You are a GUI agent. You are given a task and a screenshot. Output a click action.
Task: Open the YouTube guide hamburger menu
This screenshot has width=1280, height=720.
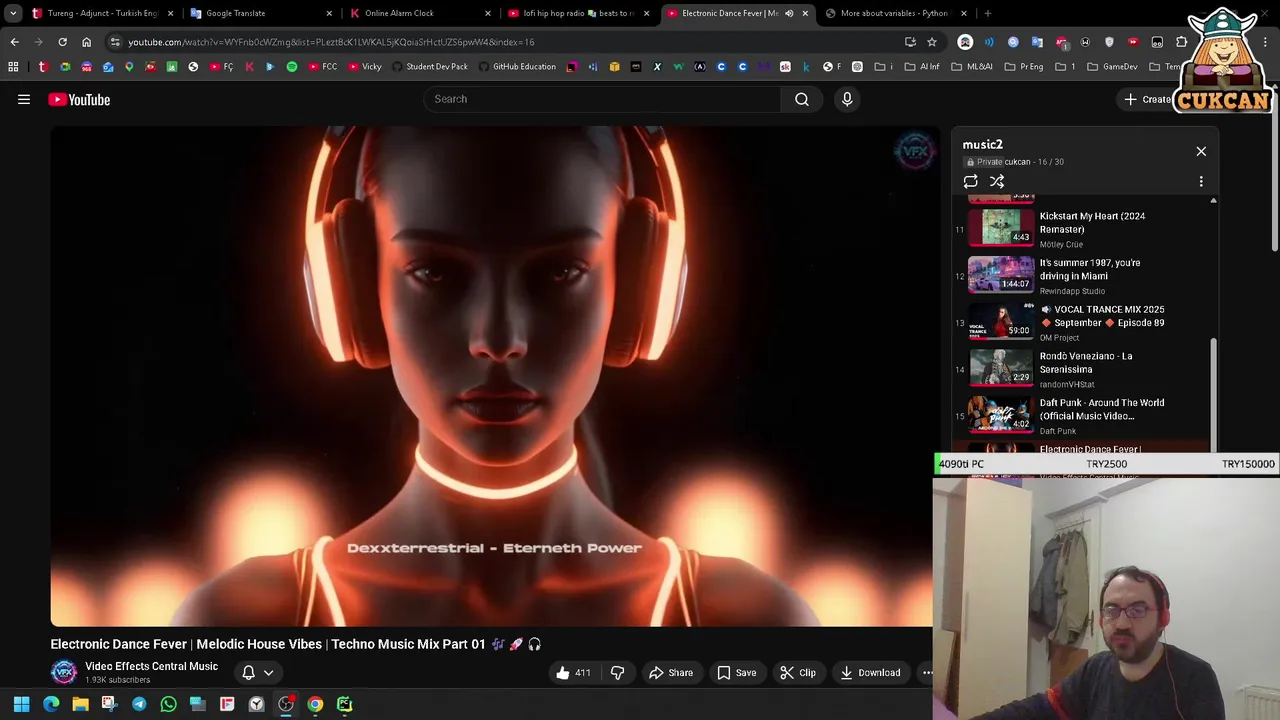24,99
